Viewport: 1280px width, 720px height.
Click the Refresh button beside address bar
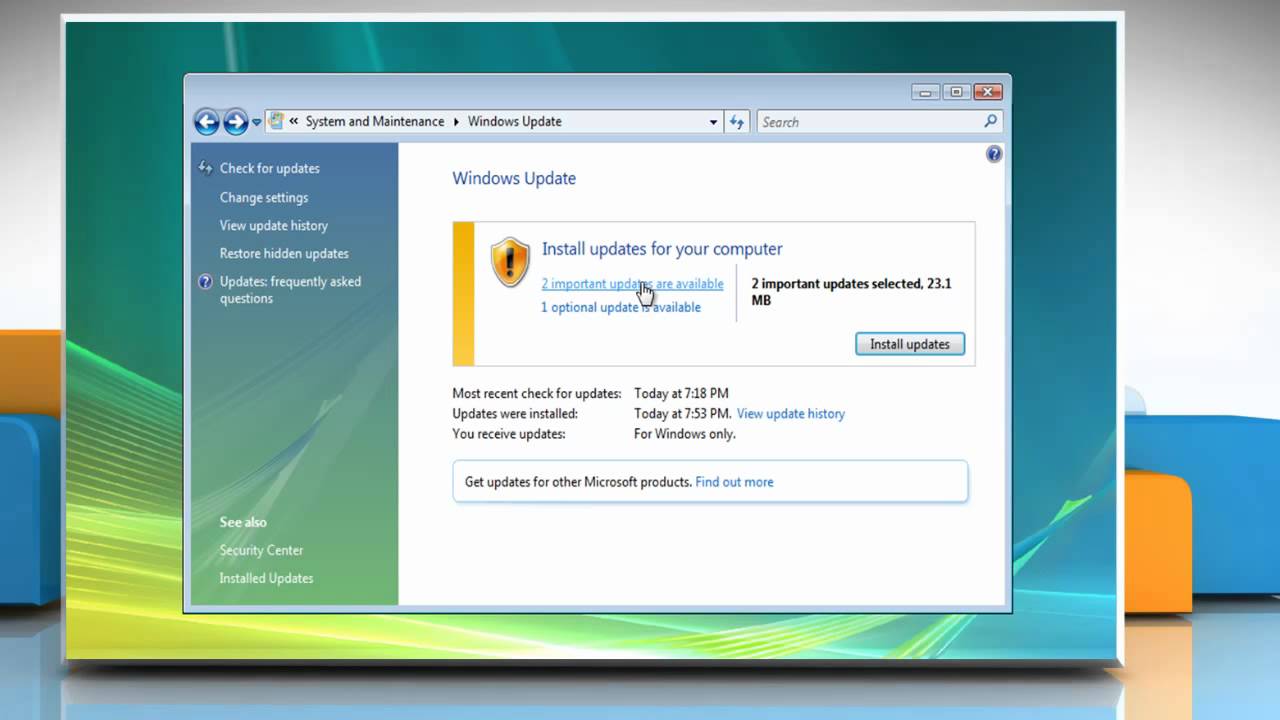(x=737, y=122)
